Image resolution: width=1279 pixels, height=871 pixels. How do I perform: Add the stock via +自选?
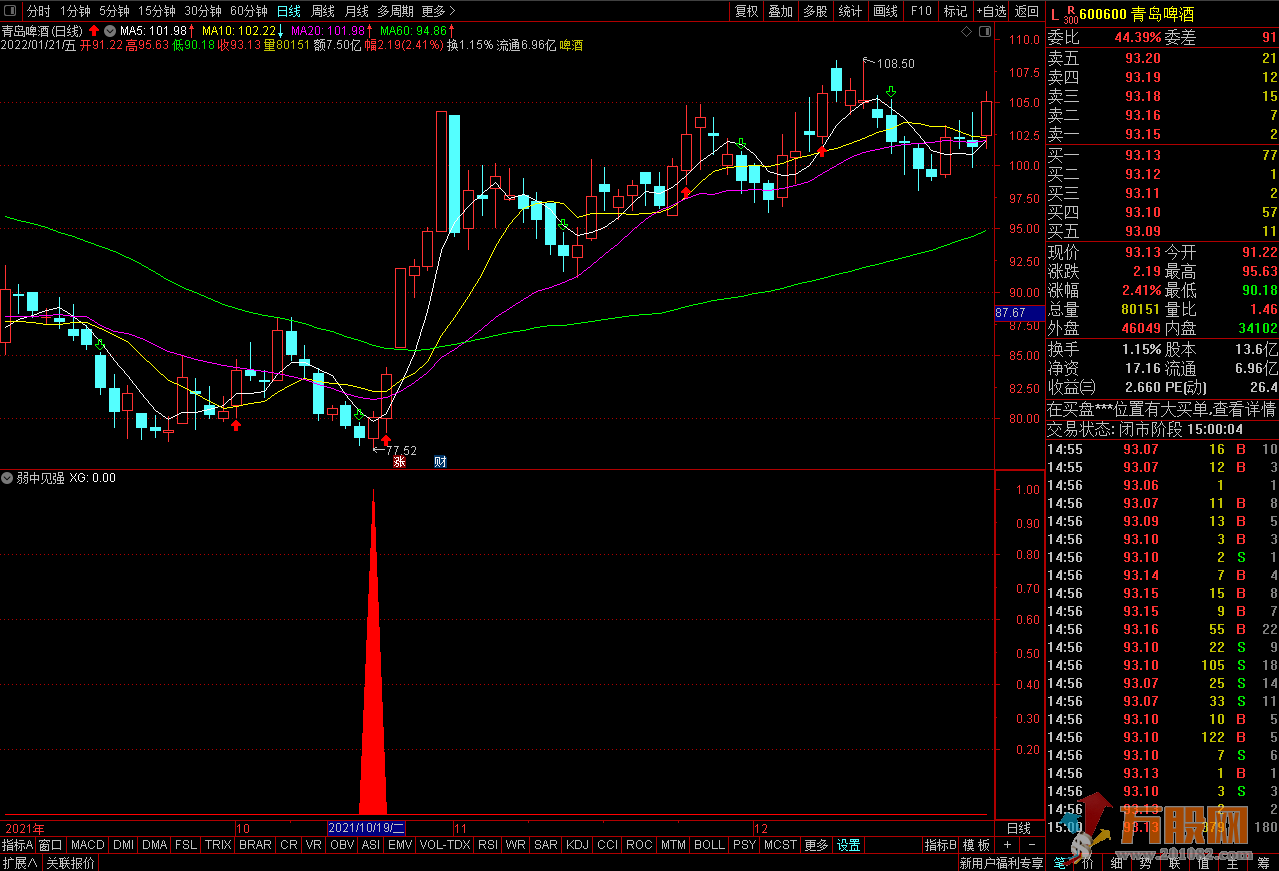[990, 11]
